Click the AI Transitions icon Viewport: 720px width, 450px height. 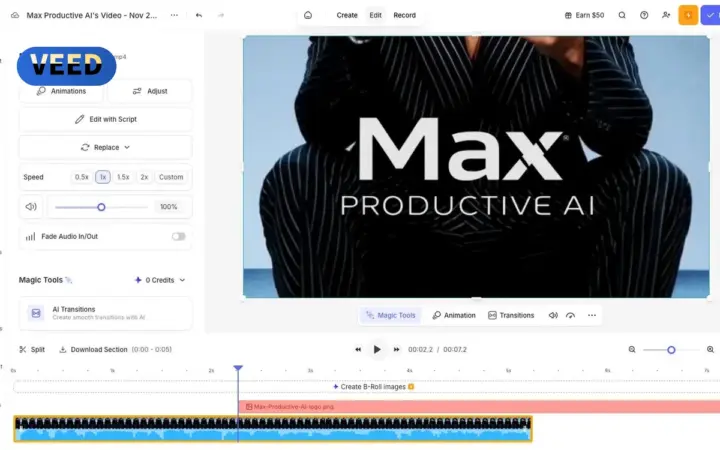(36, 313)
